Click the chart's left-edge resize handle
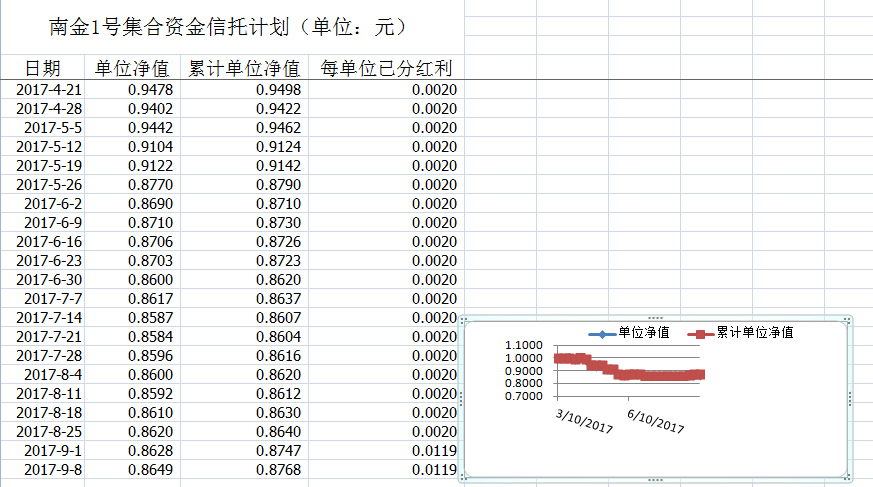 [461, 399]
